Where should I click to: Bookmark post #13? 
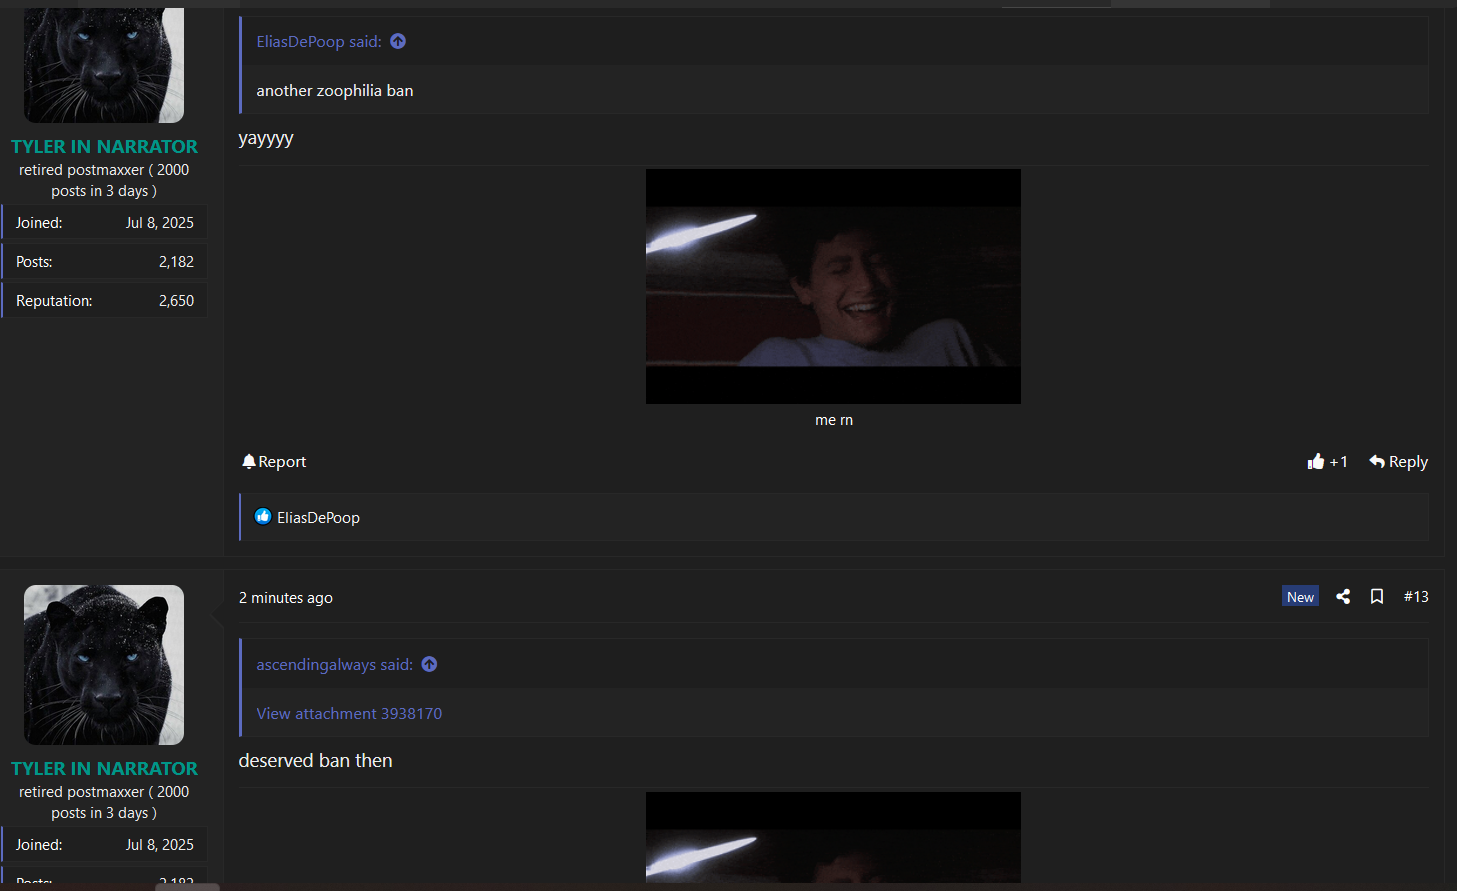coord(1377,596)
